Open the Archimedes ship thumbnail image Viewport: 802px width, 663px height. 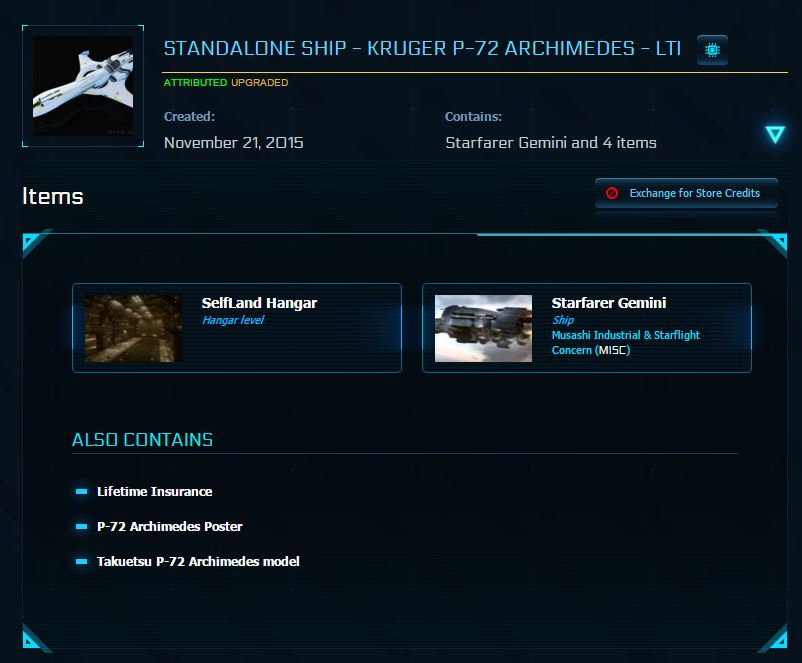tap(83, 86)
